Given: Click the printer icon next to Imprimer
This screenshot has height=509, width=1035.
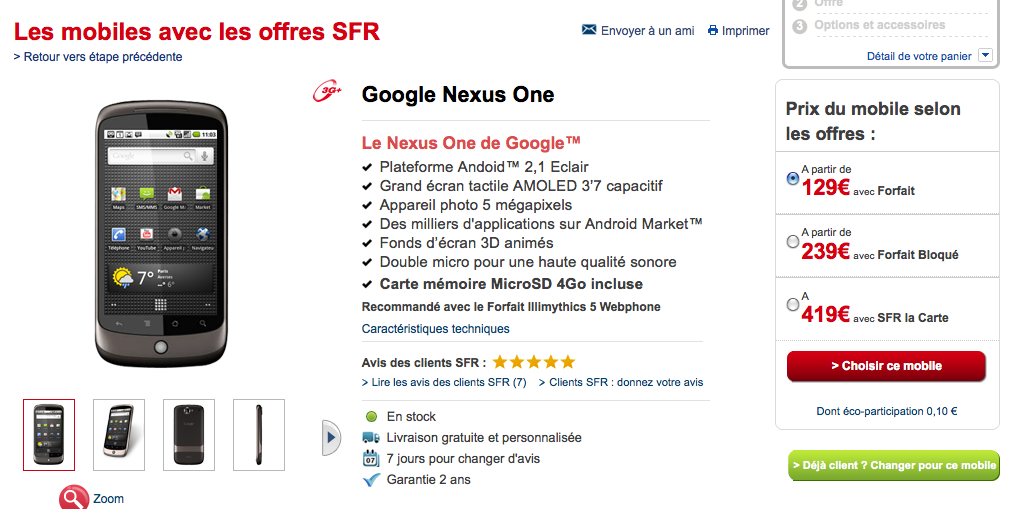Looking at the screenshot, I should (x=713, y=30).
